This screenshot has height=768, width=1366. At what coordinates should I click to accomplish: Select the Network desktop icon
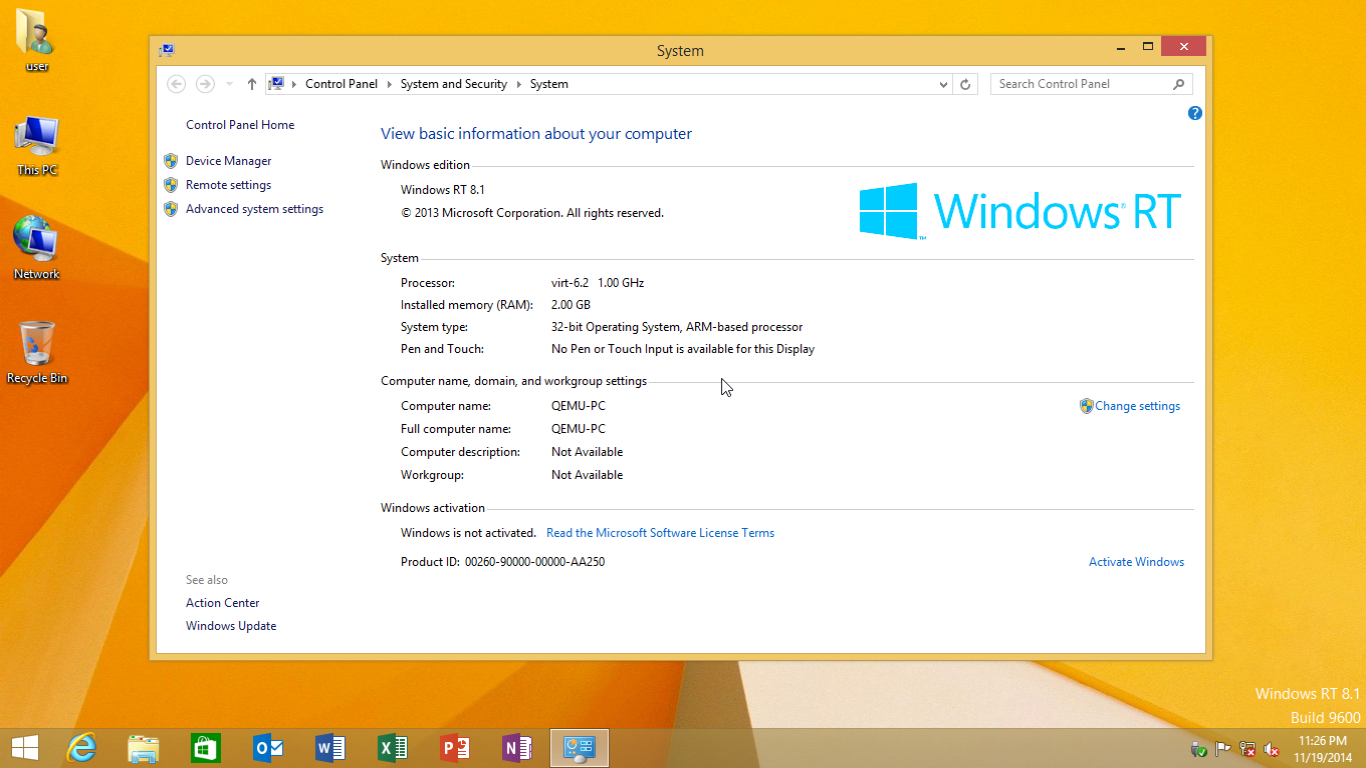(37, 248)
